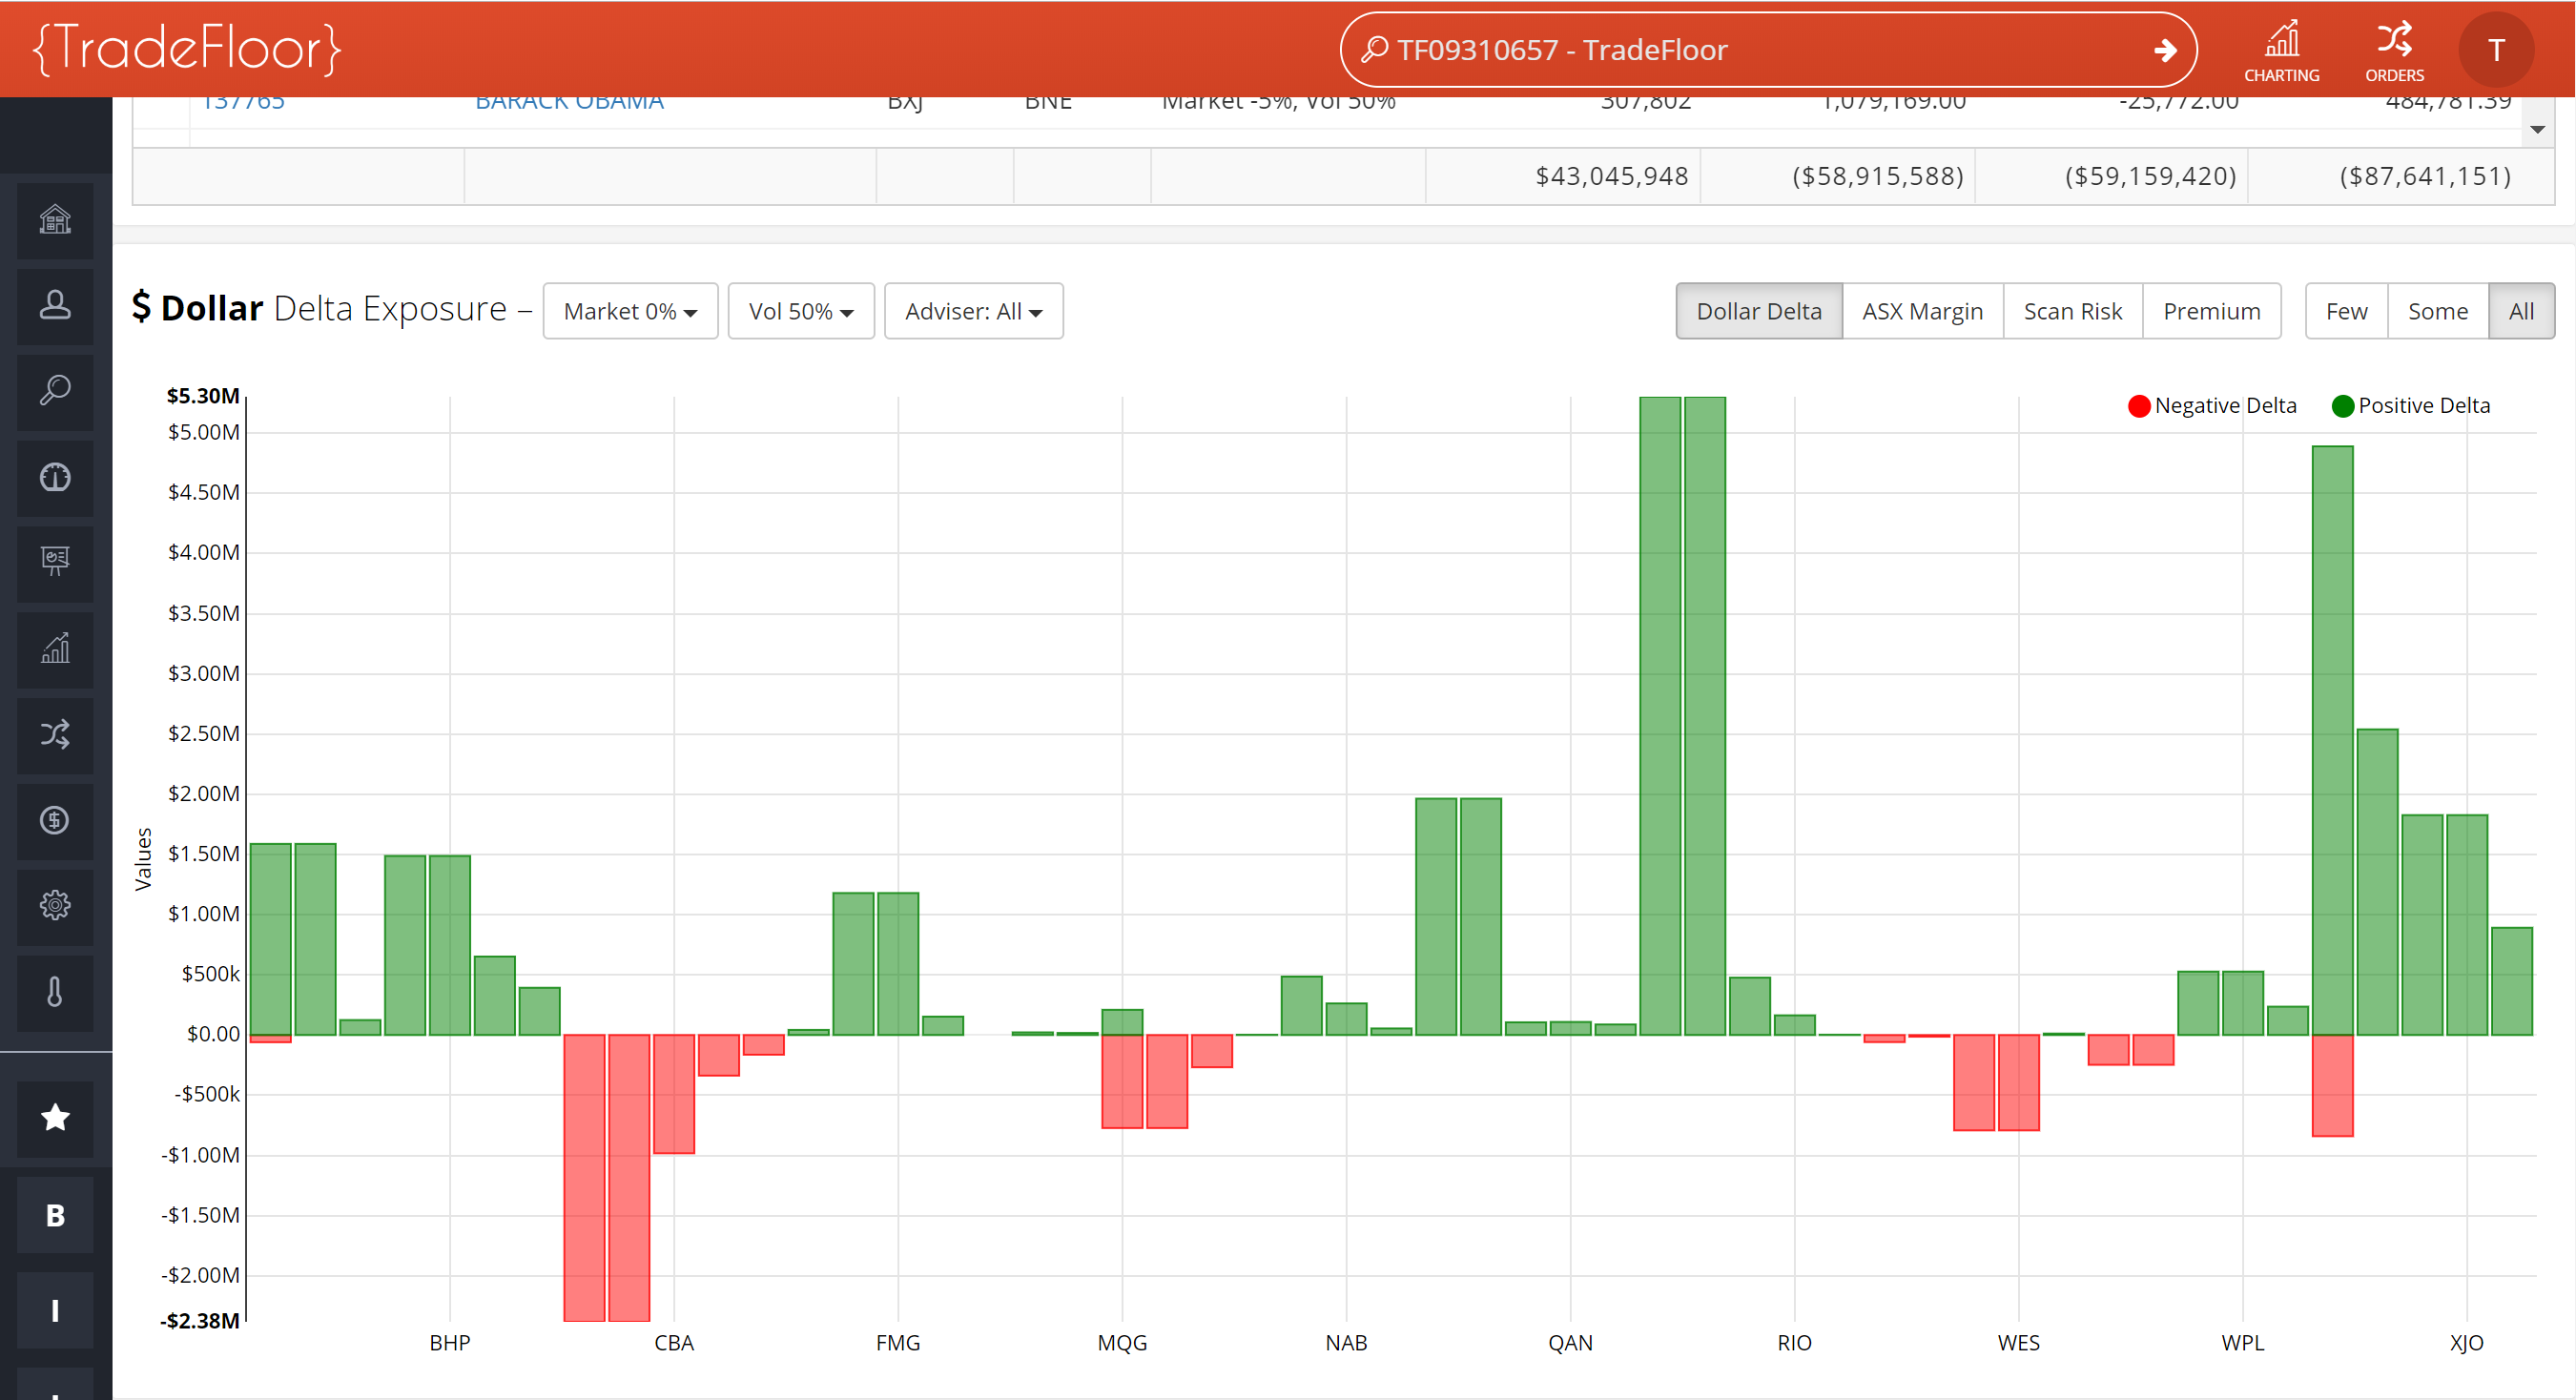The image size is (2576, 1400).
Task: Click the thermometer sidebar icon
Action: point(55,992)
